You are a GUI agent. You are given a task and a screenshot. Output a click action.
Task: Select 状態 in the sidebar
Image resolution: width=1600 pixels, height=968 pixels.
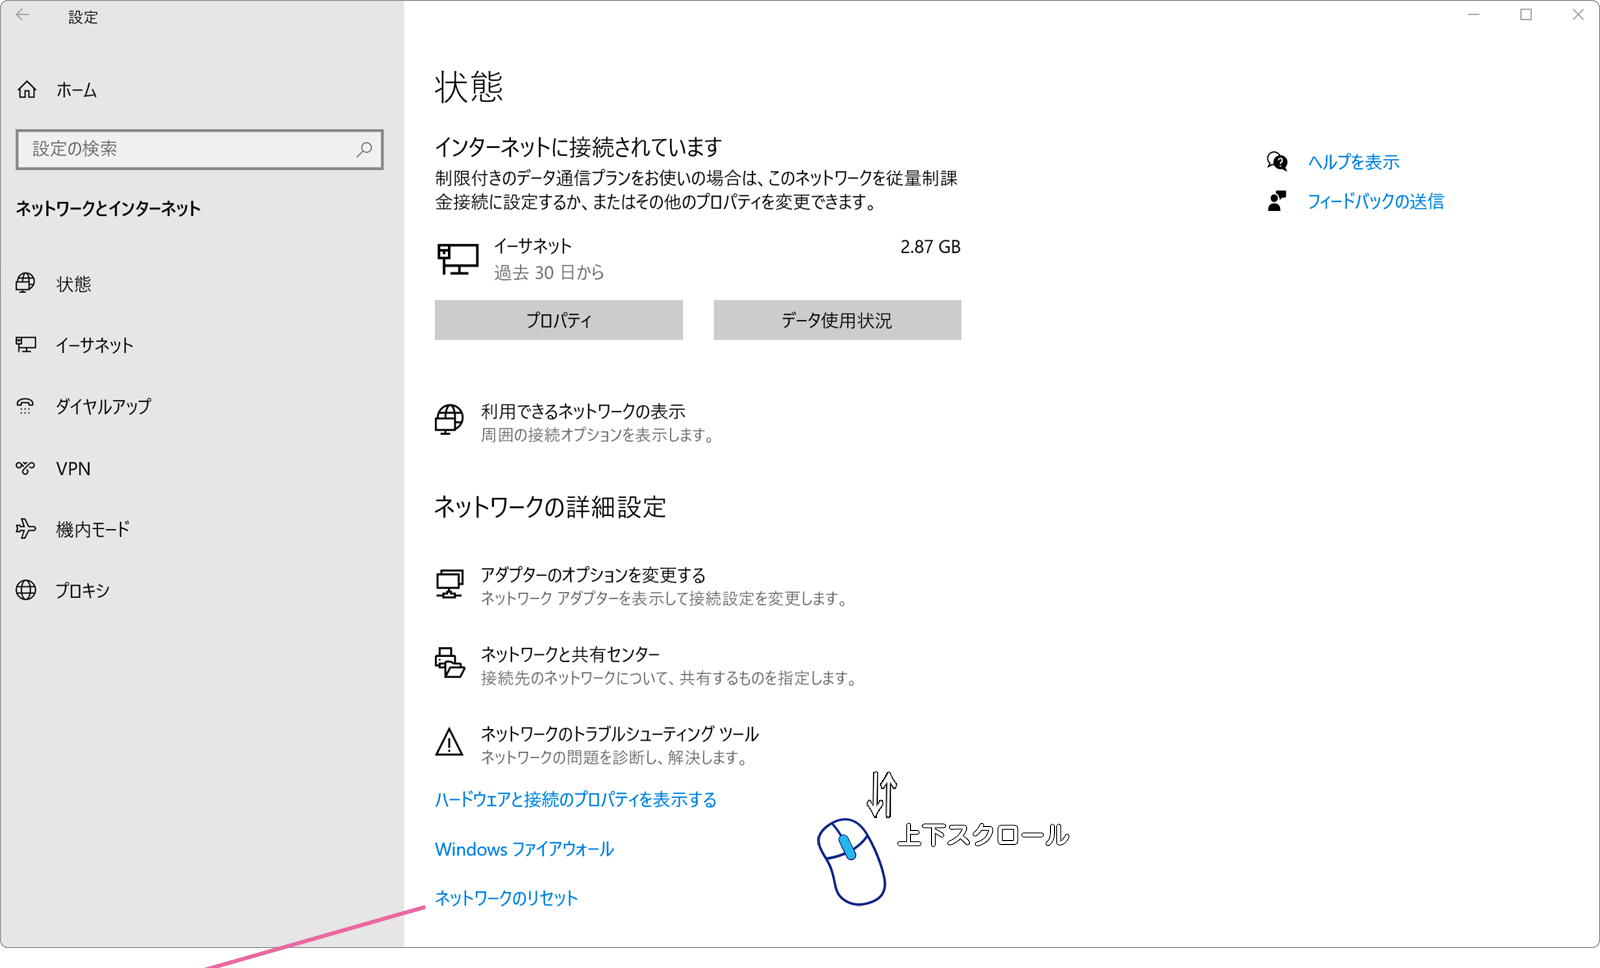pos(73,284)
